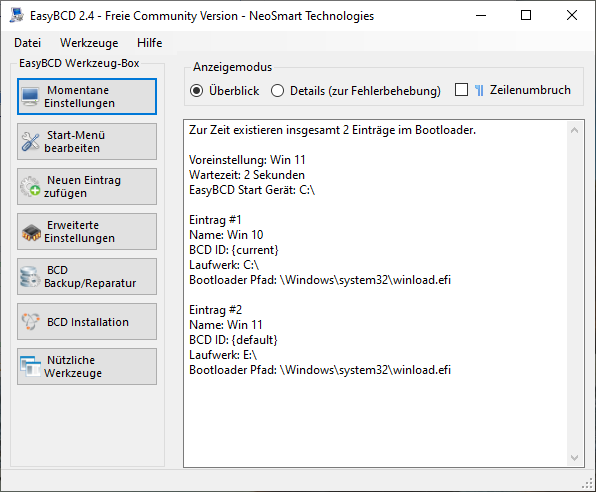This screenshot has height=492, width=596.
Task: Click the EasyBCD app icon in title bar
Action: click(x=17, y=15)
